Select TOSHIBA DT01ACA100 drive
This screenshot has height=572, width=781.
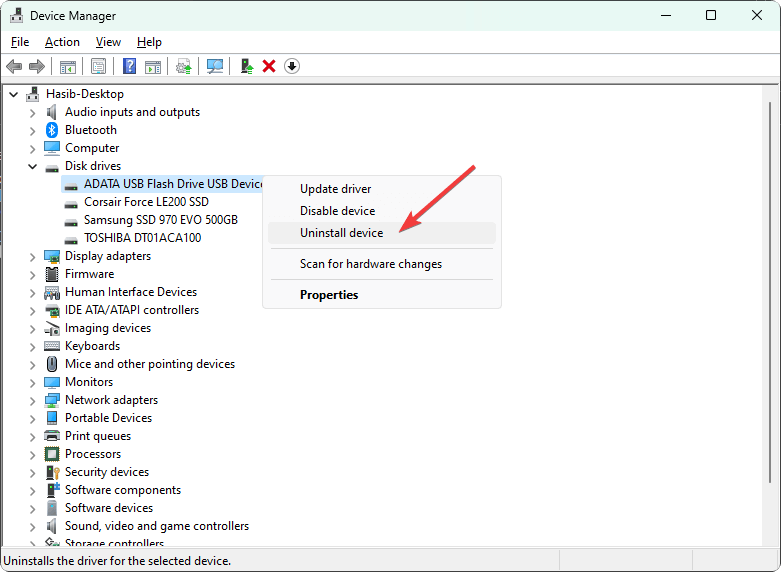coord(142,238)
